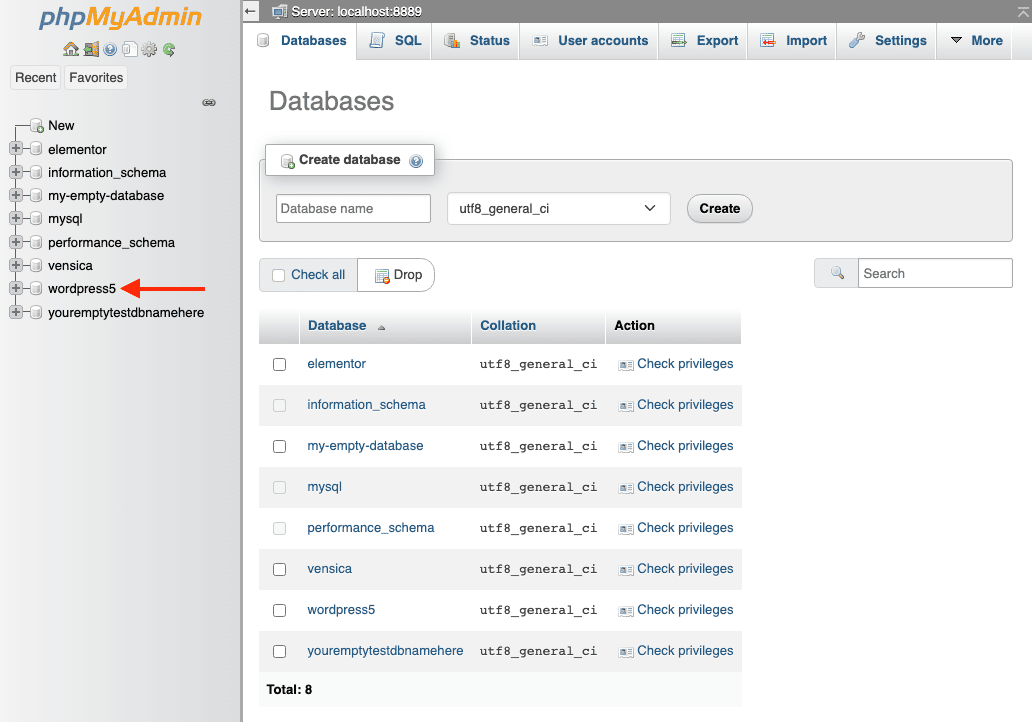Image resolution: width=1032 pixels, height=722 pixels.
Task: Expand performance_schema in navigation tree
Action: tap(16, 242)
